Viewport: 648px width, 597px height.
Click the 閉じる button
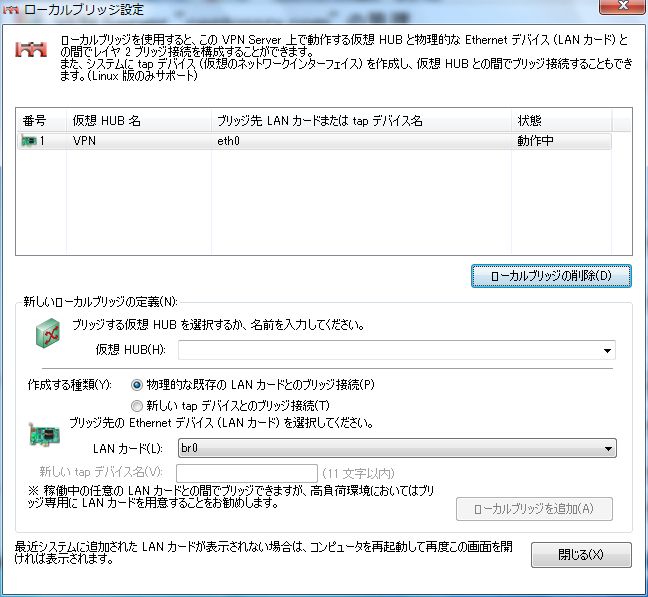point(581,555)
